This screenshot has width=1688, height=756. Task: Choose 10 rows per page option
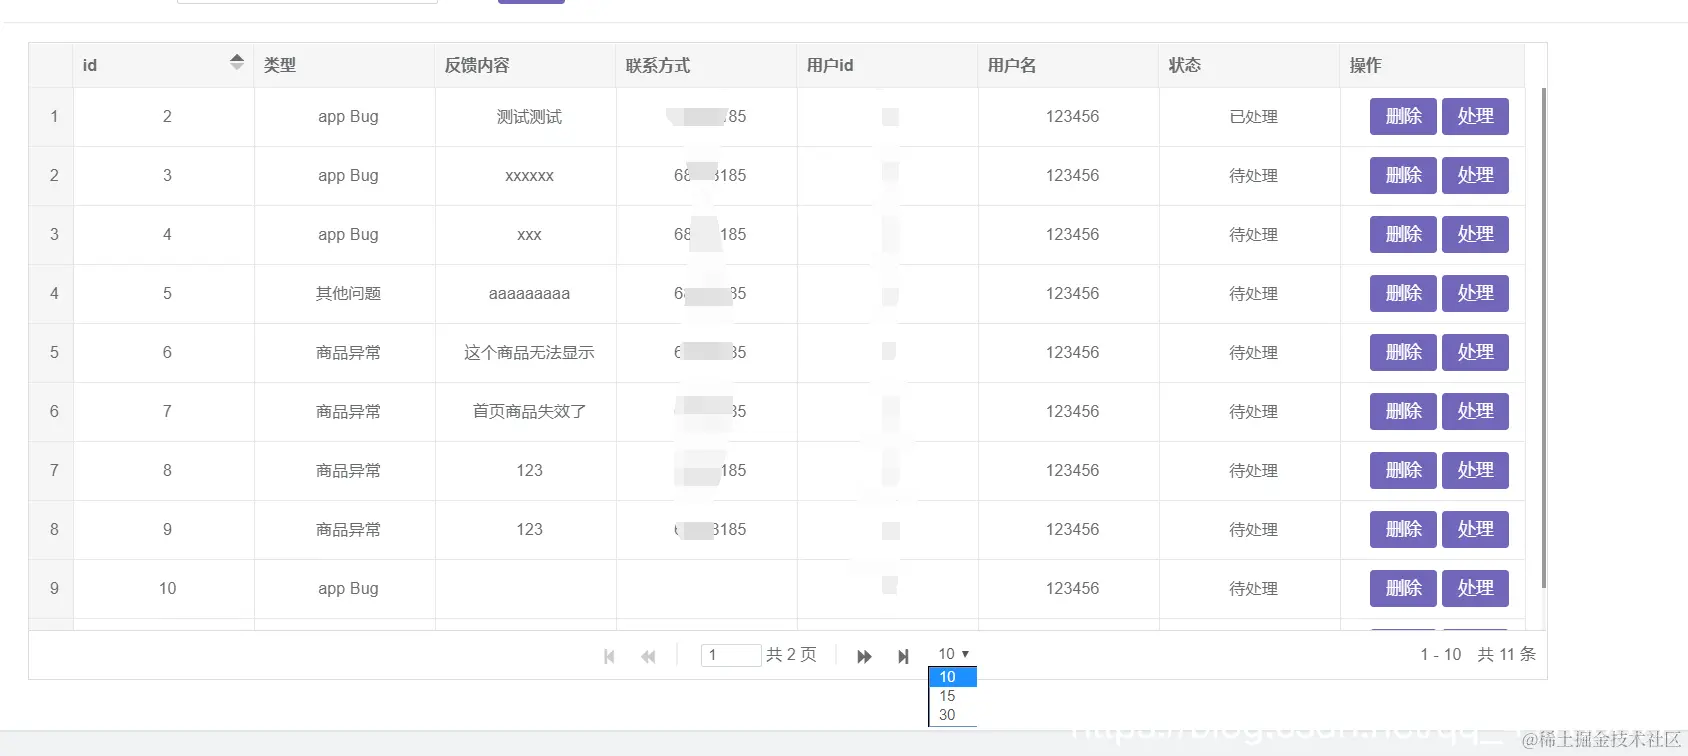(x=953, y=677)
